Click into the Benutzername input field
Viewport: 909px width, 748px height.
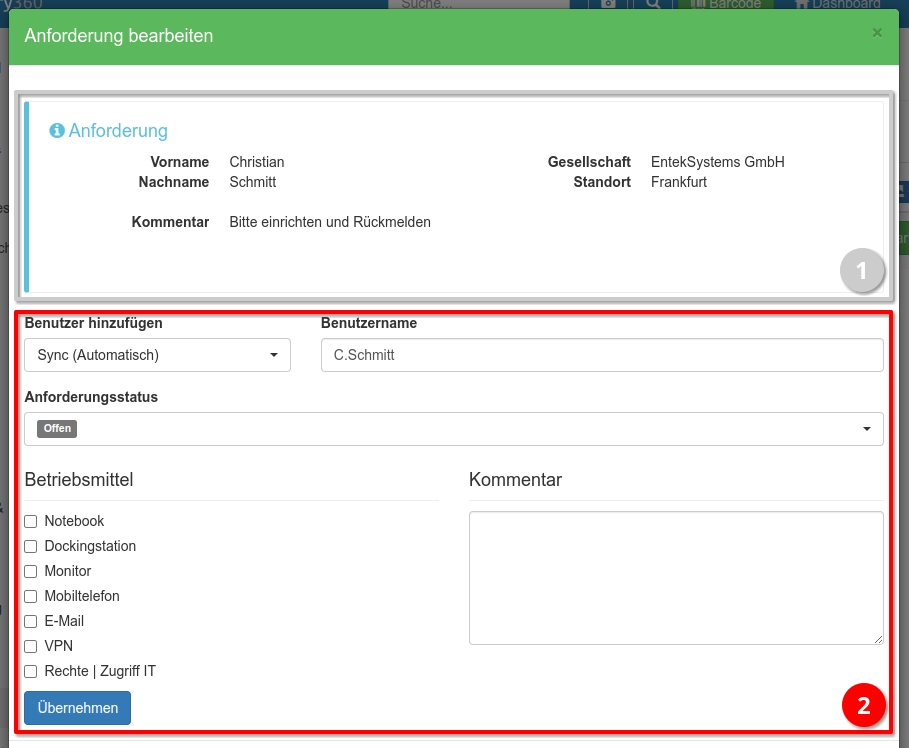(601, 355)
